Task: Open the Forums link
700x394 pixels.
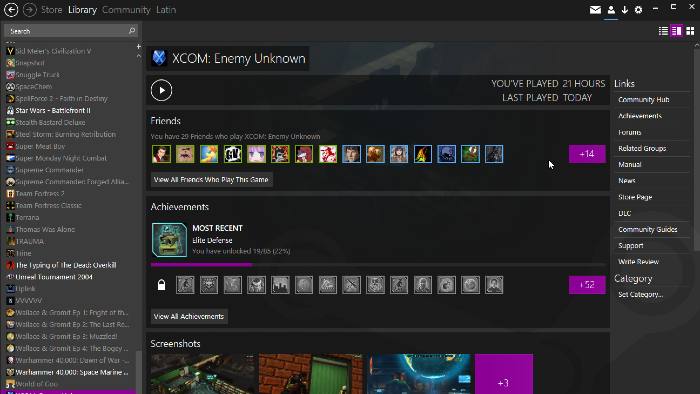Action: (629, 132)
